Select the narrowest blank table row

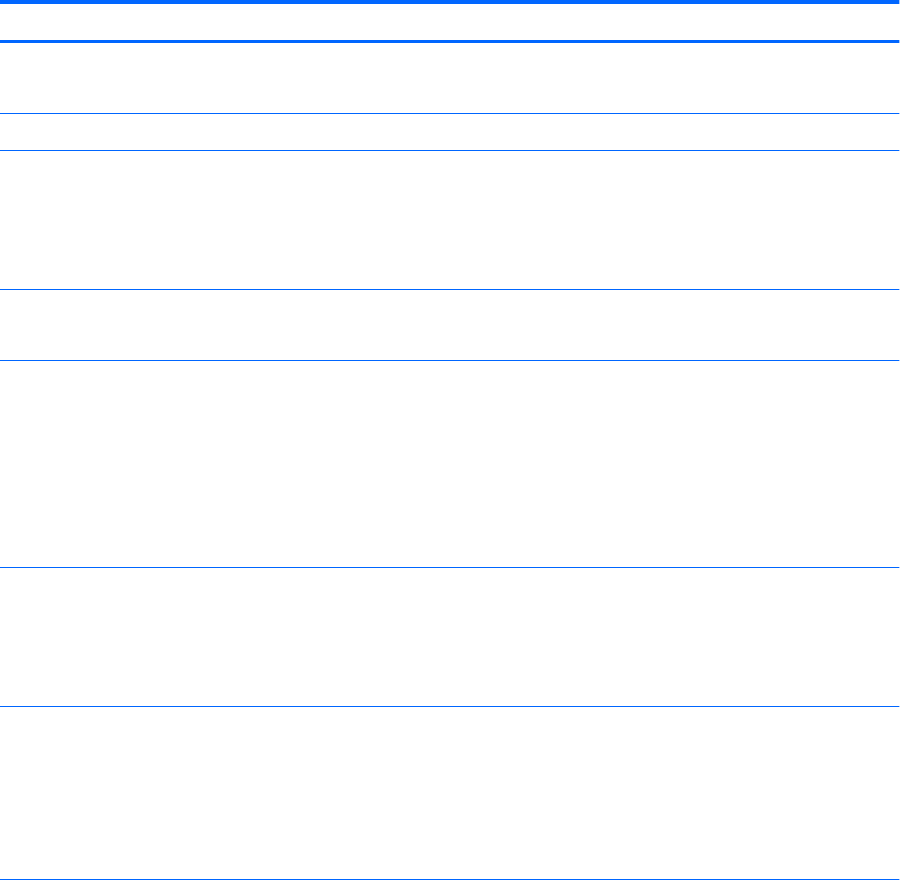point(450,132)
